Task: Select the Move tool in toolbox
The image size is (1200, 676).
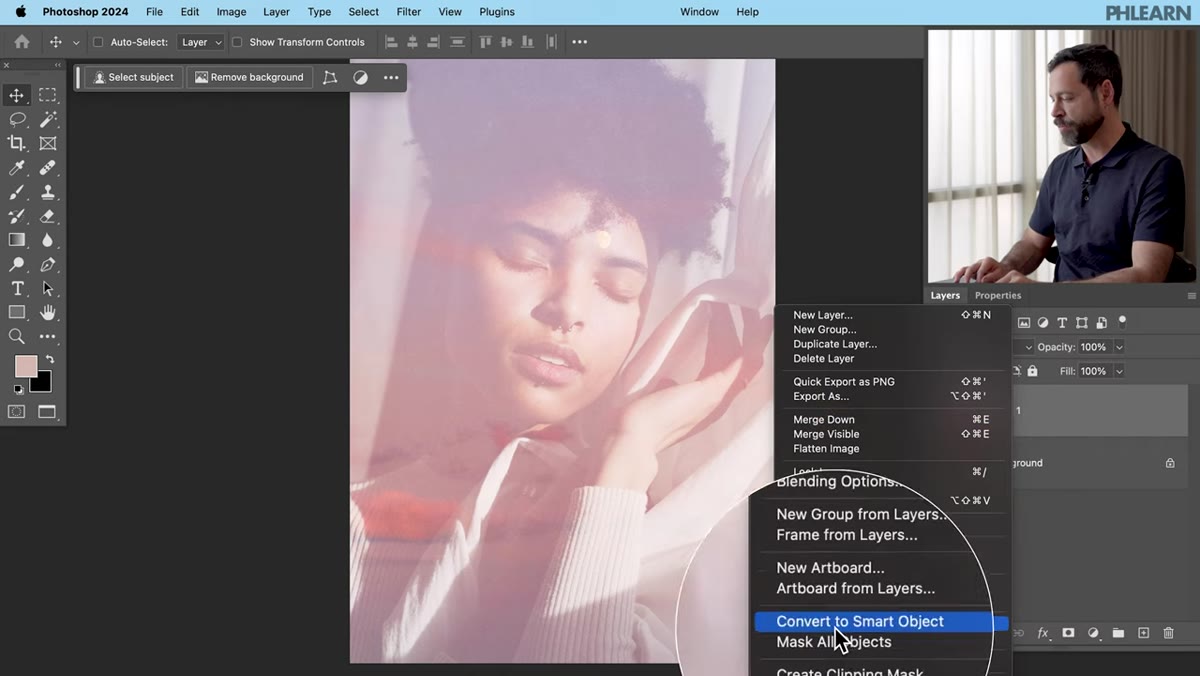Action: pos(17,95)
